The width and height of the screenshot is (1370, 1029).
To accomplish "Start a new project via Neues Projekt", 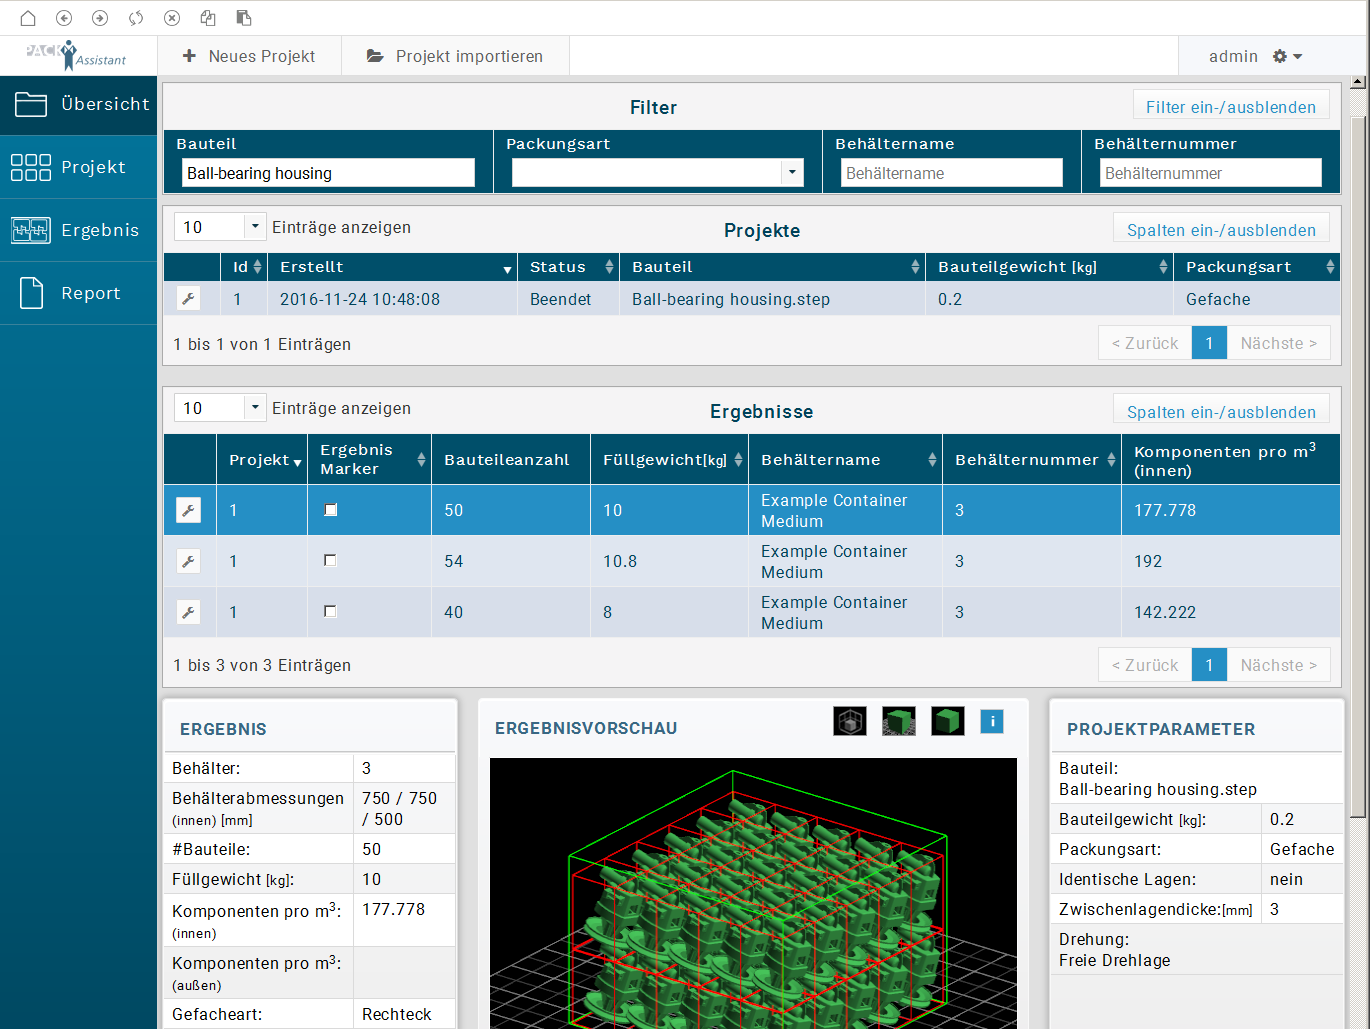I will (249, 55).
